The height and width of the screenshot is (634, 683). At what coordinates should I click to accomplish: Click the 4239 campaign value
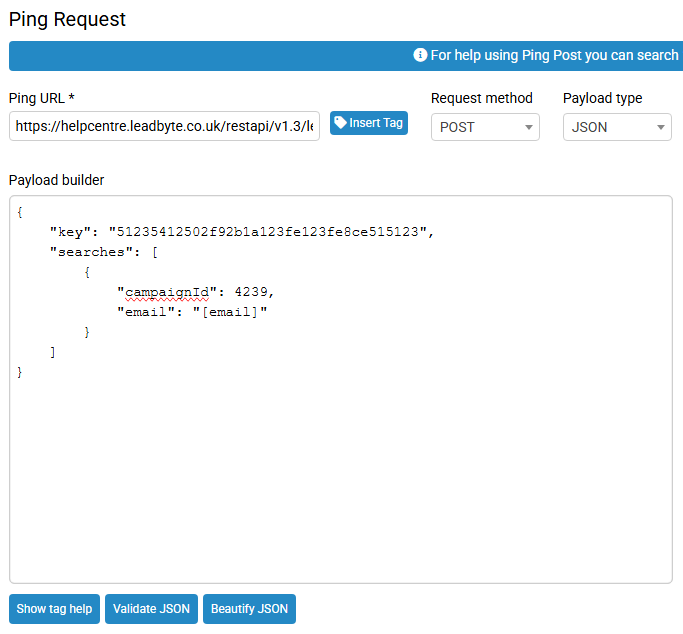(x=251, y=292)
